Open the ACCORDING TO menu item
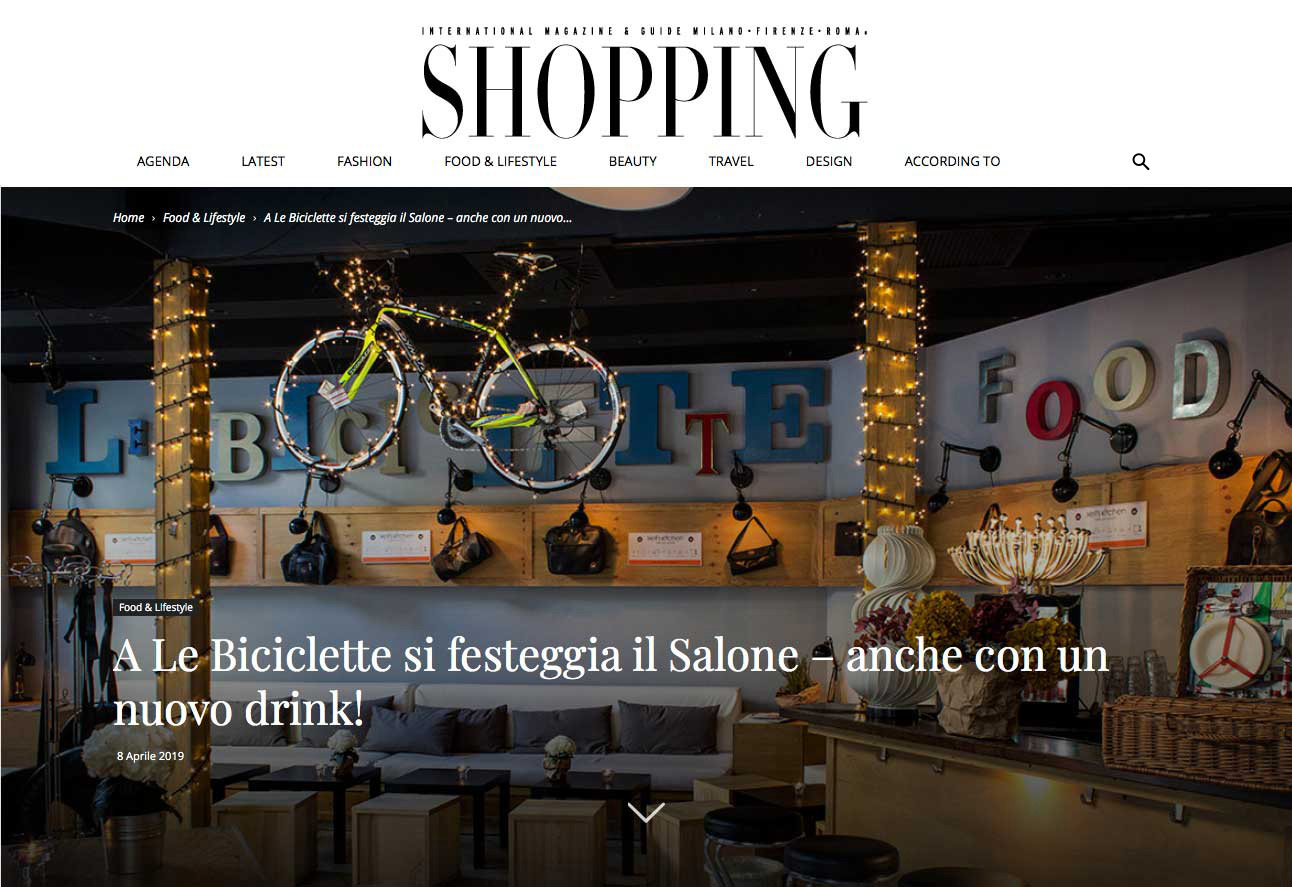Image resolution: width=1292 pixels, height=887 pixels. coord(952,161)
